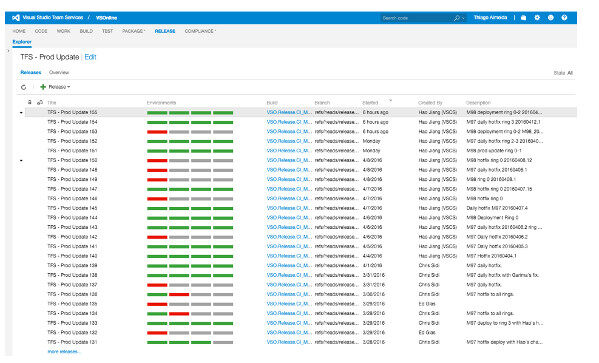Expand the row marker beside Prod Update 150

21,160
